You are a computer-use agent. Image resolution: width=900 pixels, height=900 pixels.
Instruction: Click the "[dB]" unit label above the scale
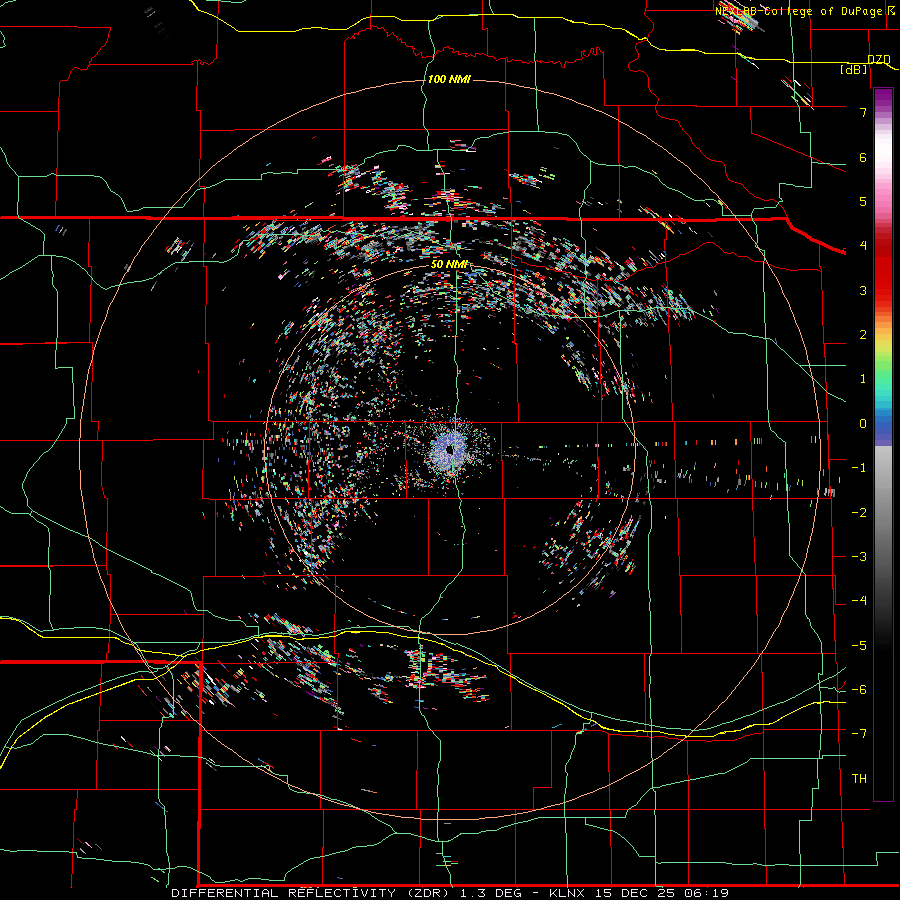click(x=854, y=69)
